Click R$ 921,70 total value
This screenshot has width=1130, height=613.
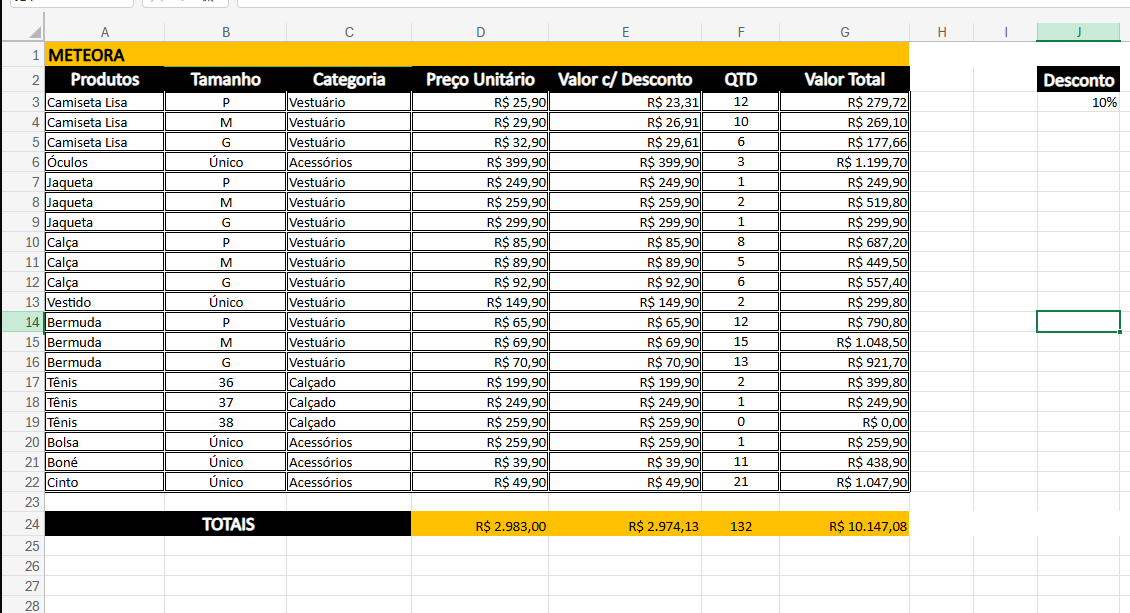click(x=845, y=362)
